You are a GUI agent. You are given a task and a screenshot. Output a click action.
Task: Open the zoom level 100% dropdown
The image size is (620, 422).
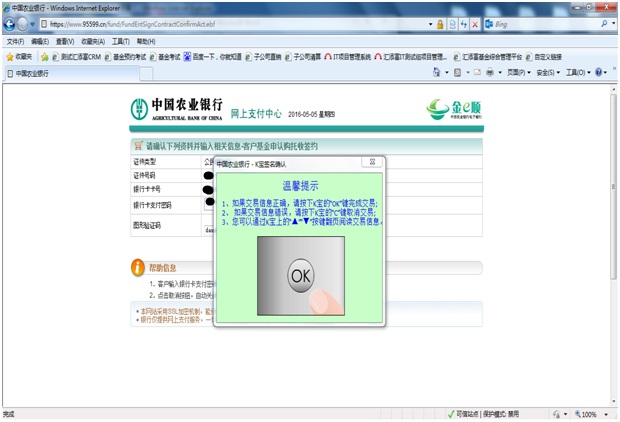[x=591, y=414]
